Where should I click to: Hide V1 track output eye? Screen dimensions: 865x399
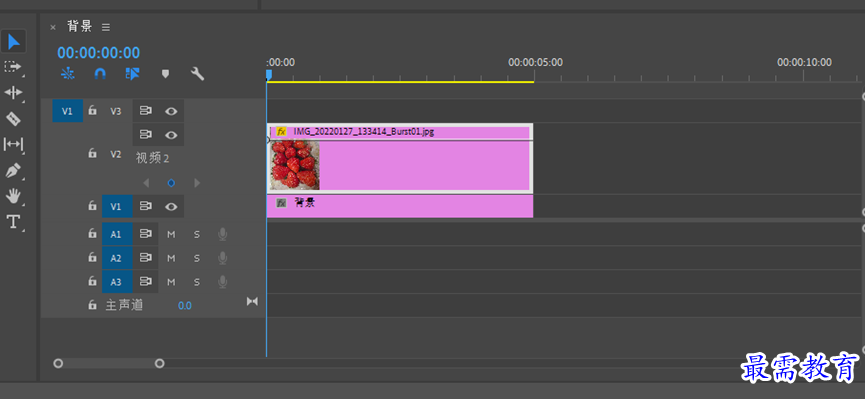point(172,206)
